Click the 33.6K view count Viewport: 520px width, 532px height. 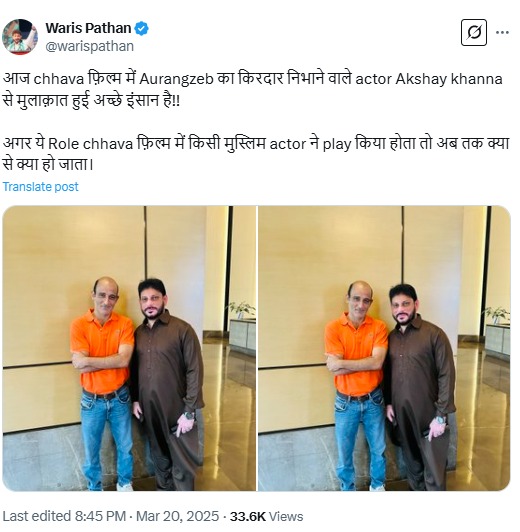248,516
